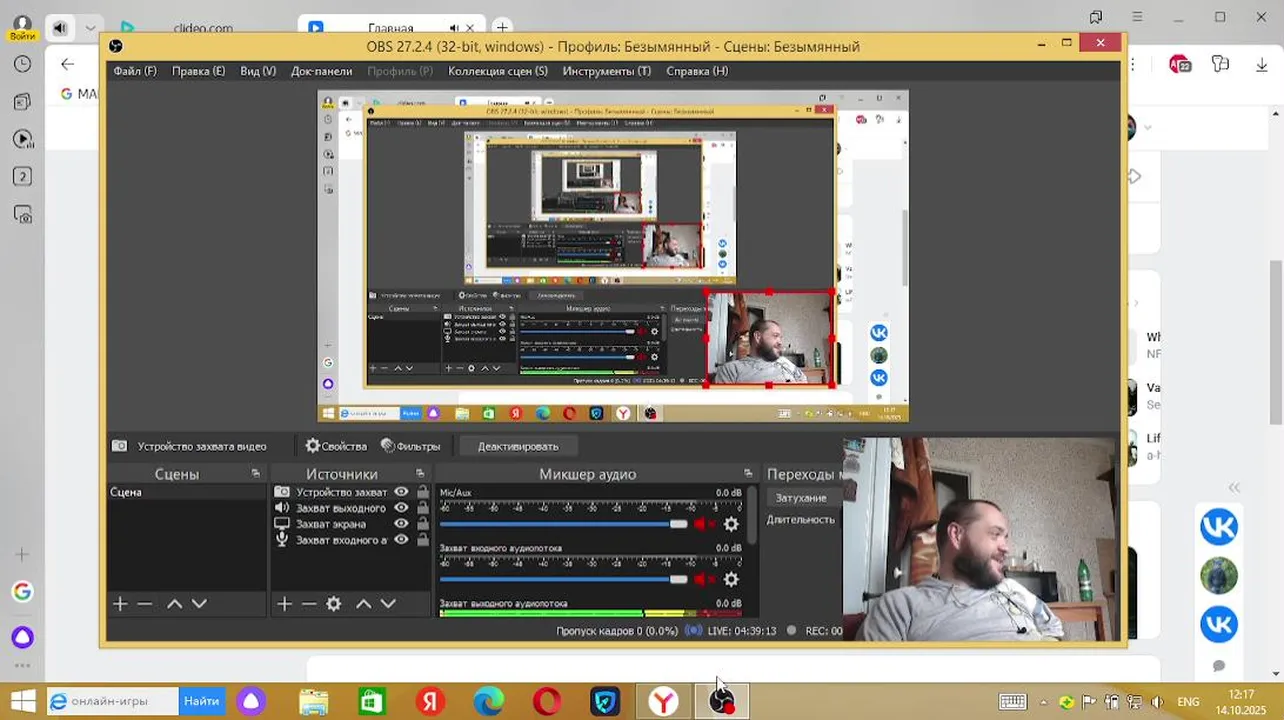Remove selected scene with minus icon
This screenshot has height=720, width=1284.
pyautogui.click(x=145, y=603)
